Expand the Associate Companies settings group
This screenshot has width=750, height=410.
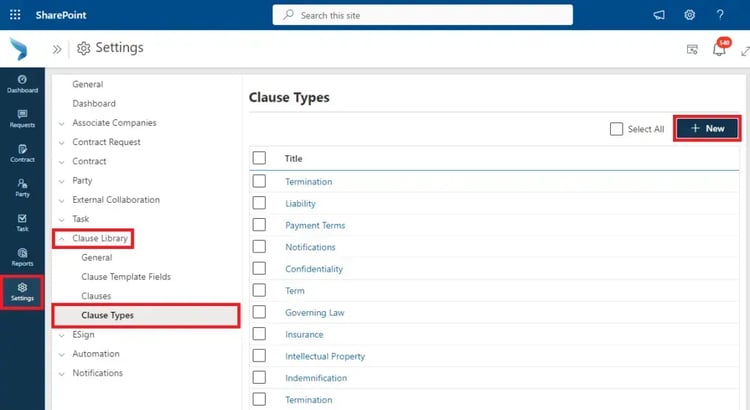62,123
